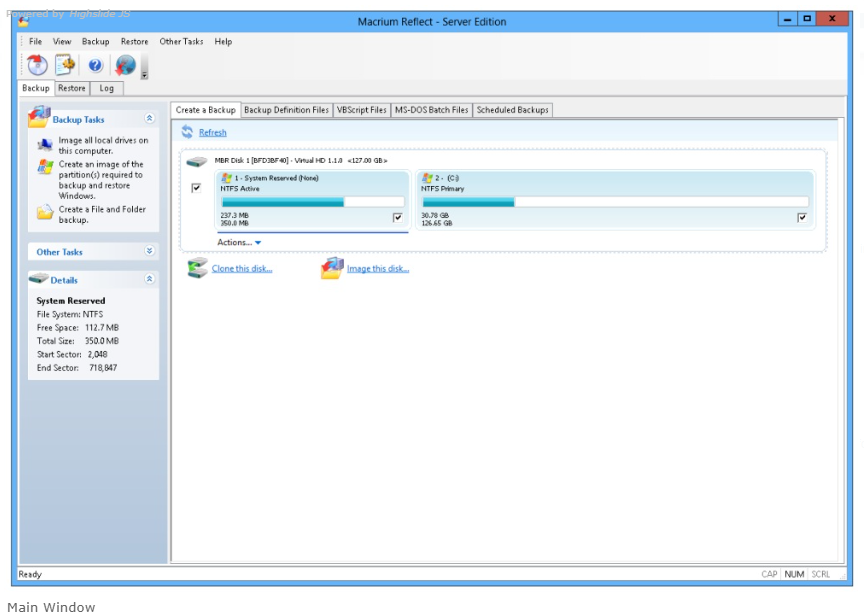The image size is (864, 616).
Task: Toggle the C: partition checkbox
Action: coord(802,217)
